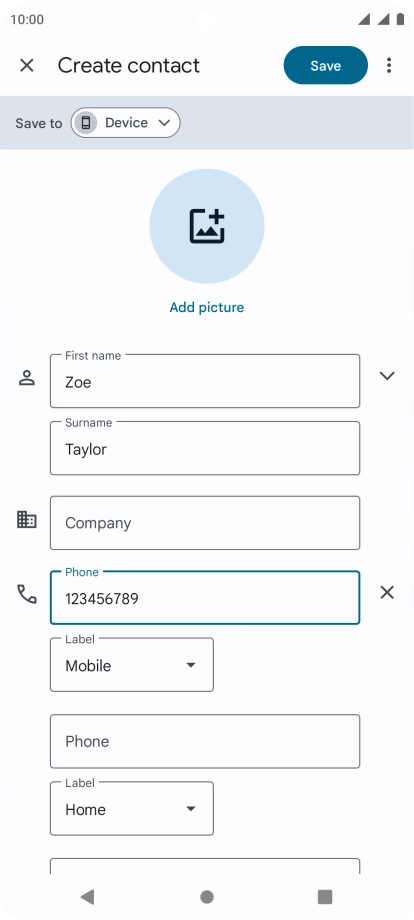Click the company building icon
Screen dimensions: 414x920
click(x=27, y=519)
